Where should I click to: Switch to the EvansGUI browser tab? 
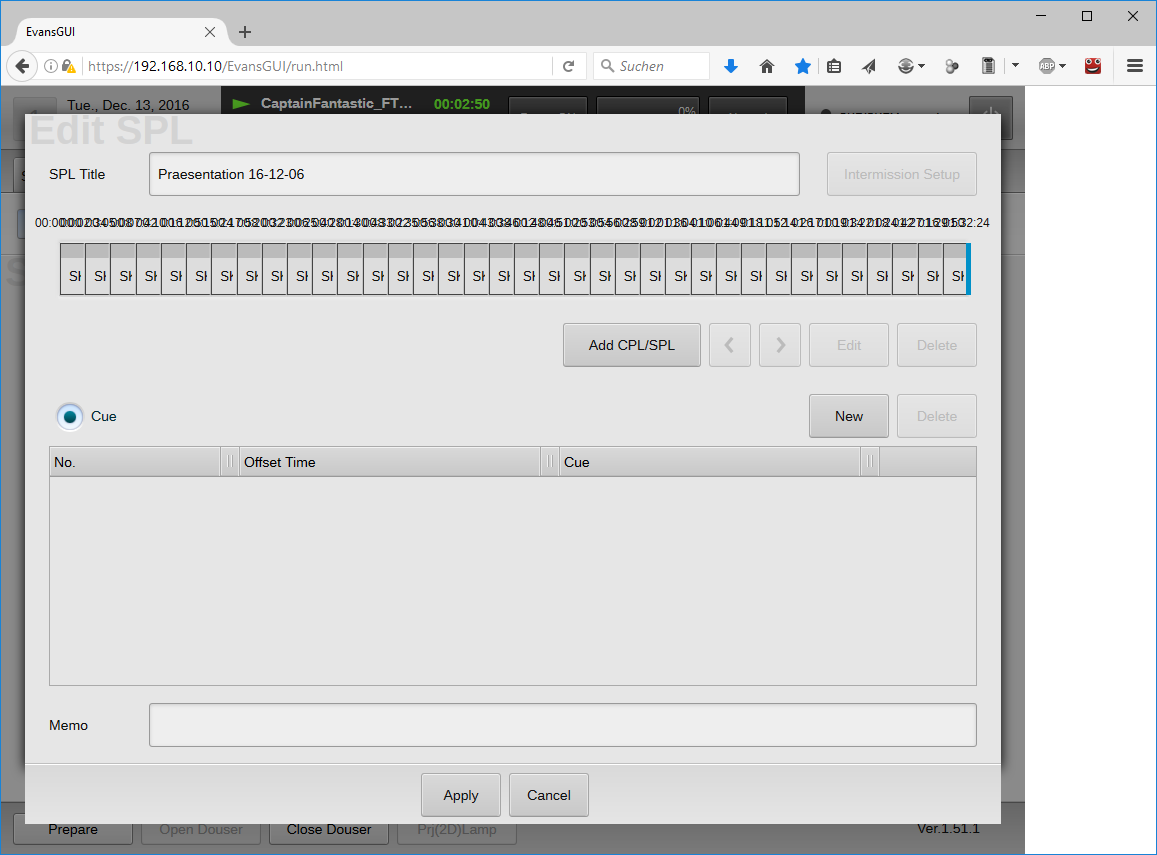click(110, 32)
